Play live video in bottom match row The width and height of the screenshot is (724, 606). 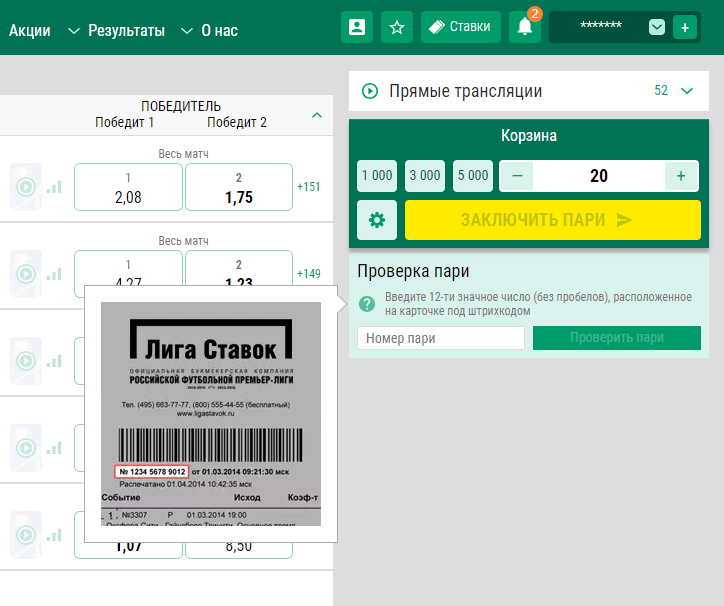pyautogui.click(x=26, y=535)
